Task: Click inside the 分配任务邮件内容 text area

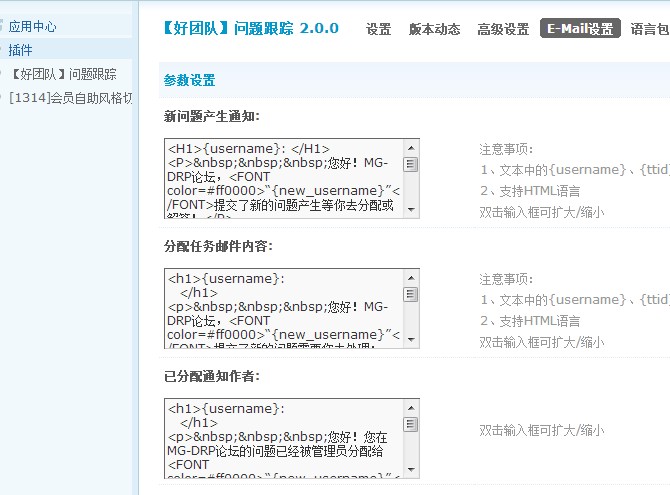Action: click(x=283, y=308)
